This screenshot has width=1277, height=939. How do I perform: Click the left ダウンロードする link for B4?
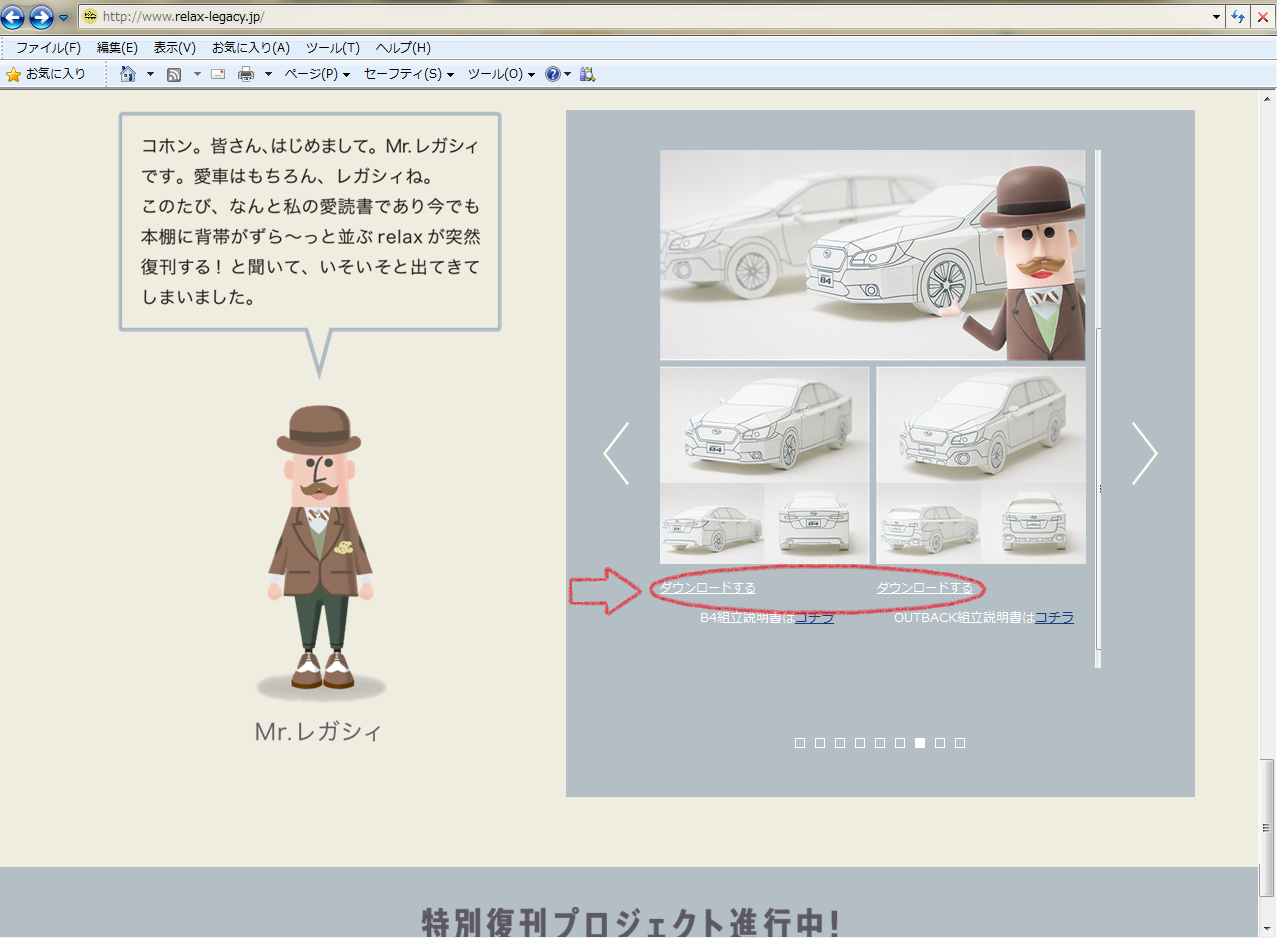tap(708, 588)
